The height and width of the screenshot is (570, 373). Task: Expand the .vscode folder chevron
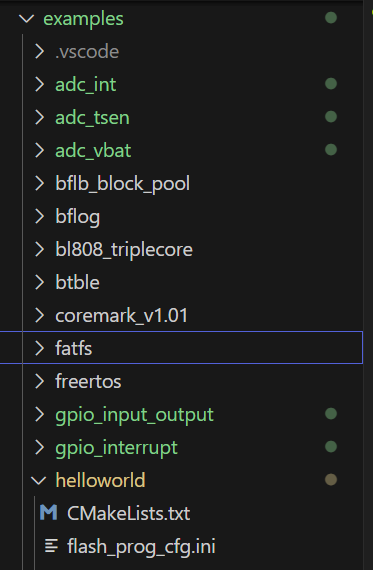point(39,52)
